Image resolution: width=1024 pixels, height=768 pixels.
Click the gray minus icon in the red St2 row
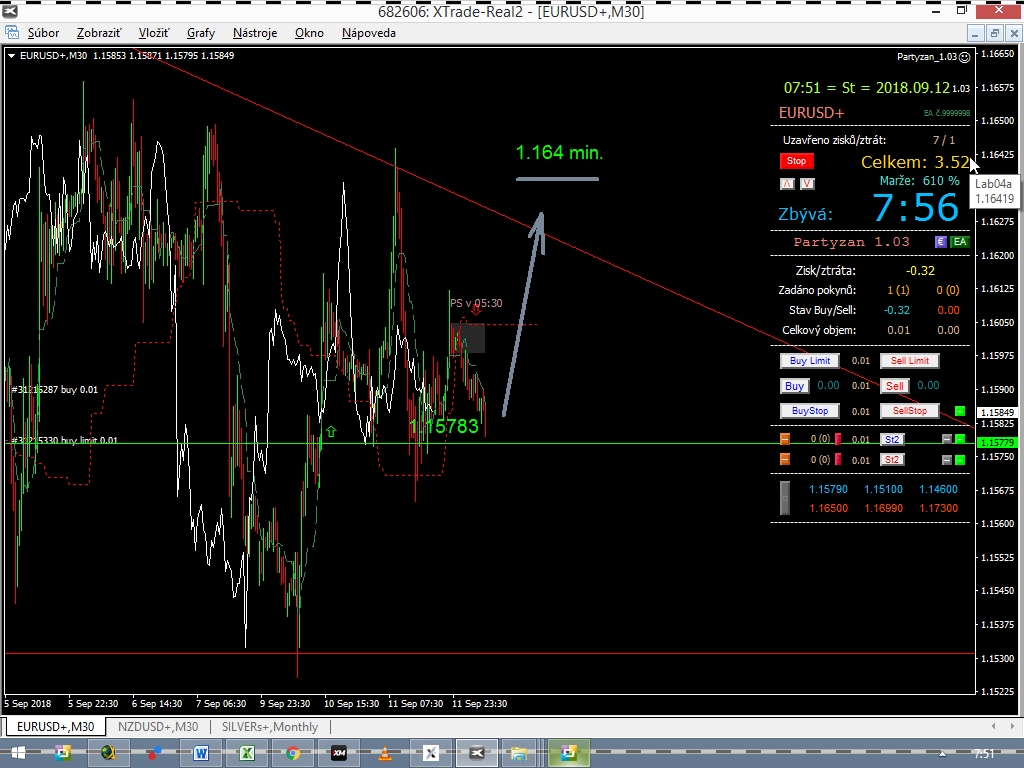tap(947, 460)
